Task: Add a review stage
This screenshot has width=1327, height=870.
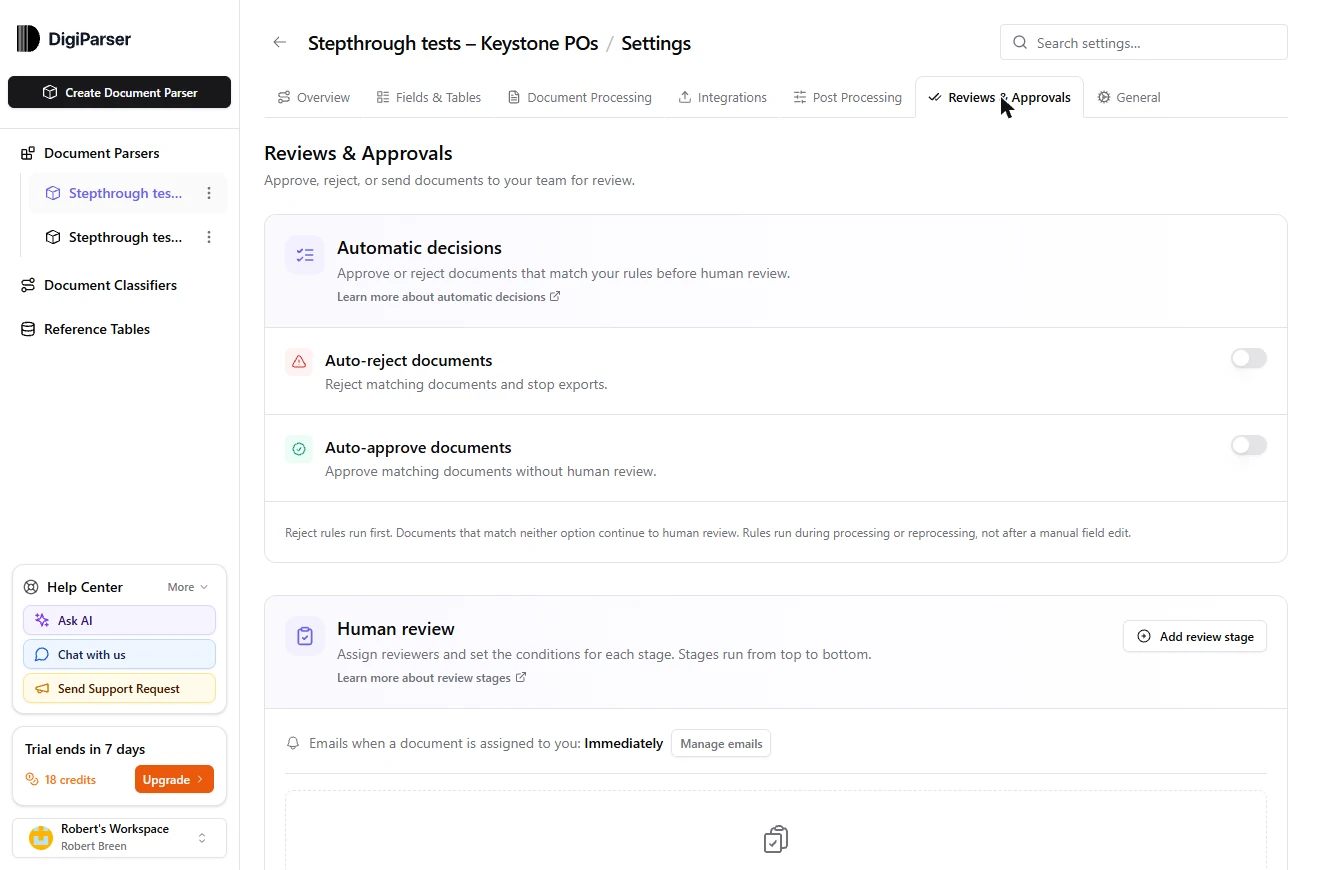Action: [x=1195, y=637]
